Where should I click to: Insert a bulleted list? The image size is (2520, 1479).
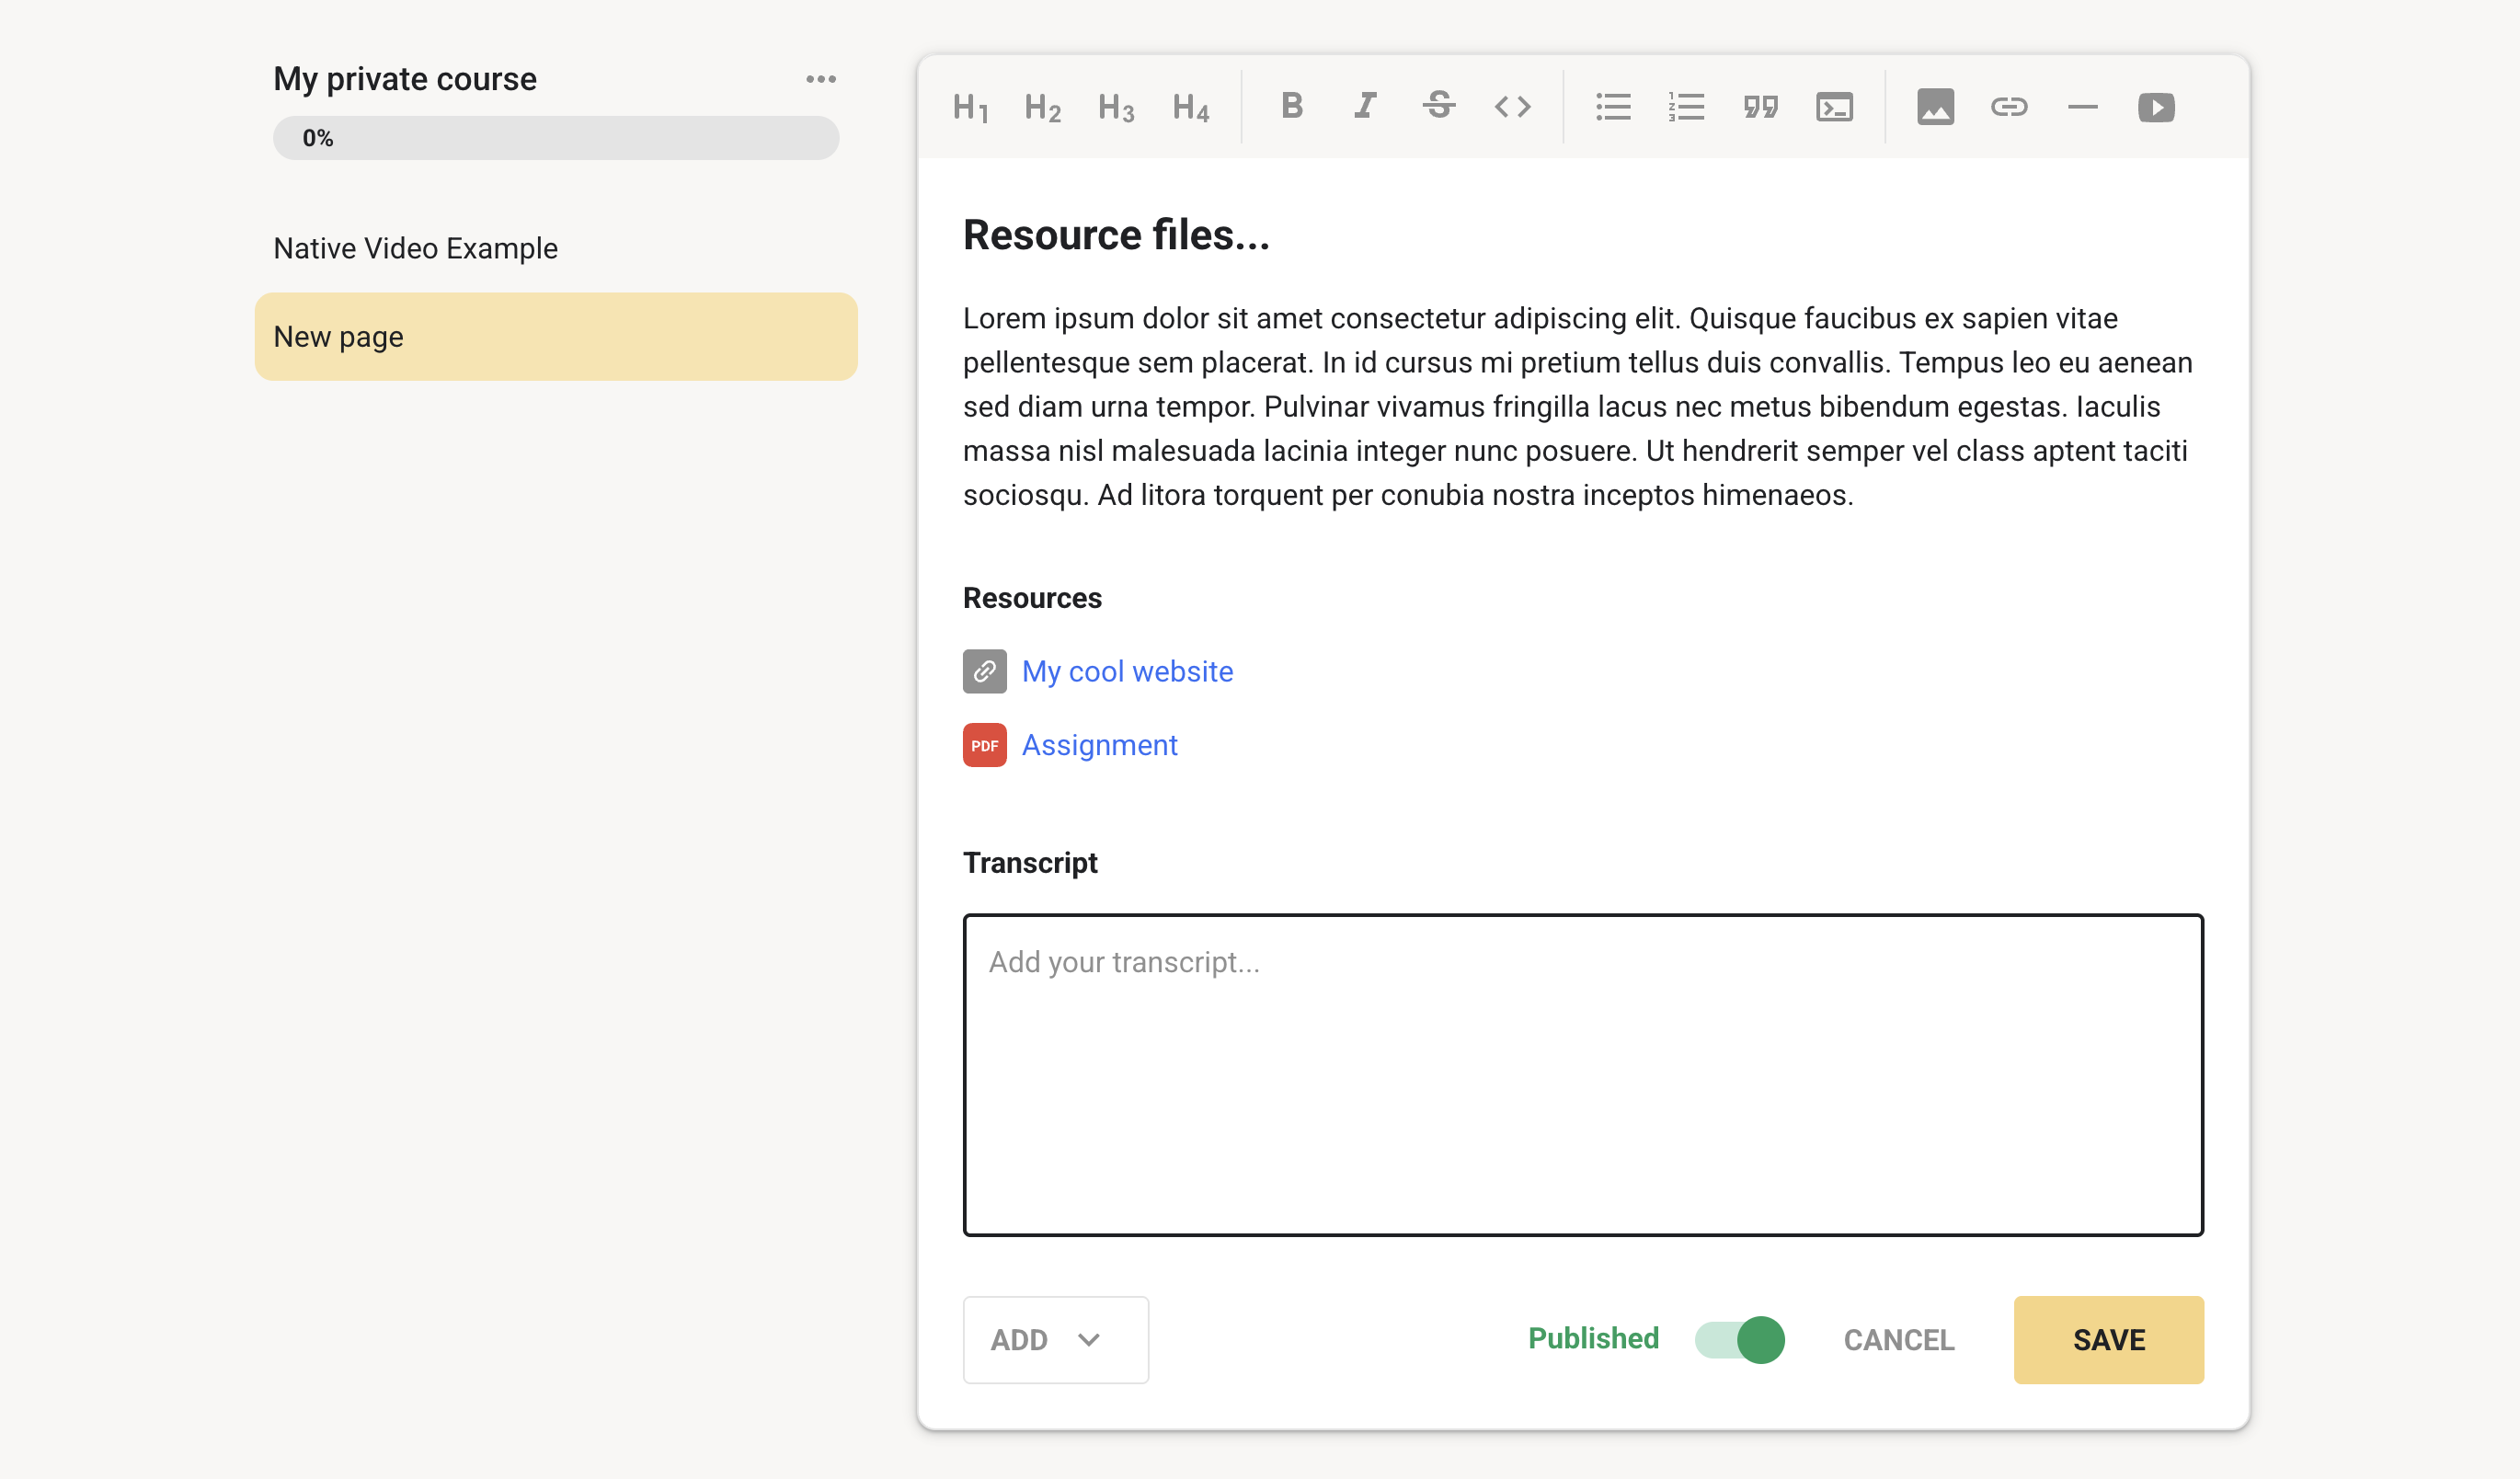click(1613, 107)
